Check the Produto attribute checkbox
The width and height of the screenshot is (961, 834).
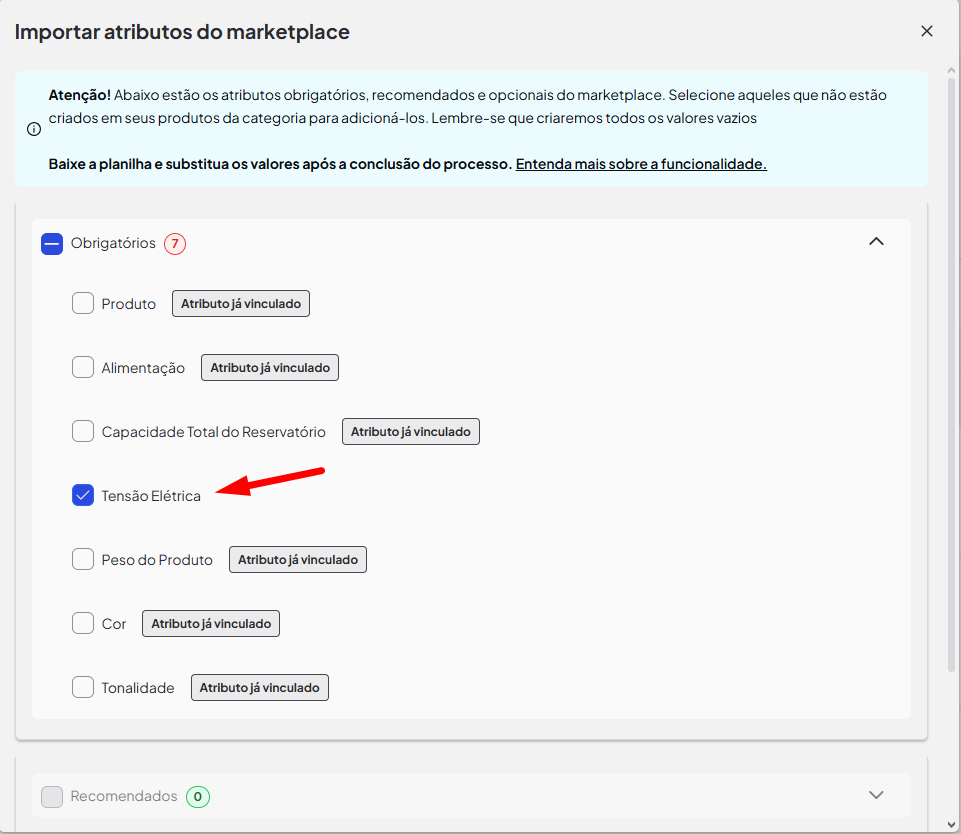83,303
